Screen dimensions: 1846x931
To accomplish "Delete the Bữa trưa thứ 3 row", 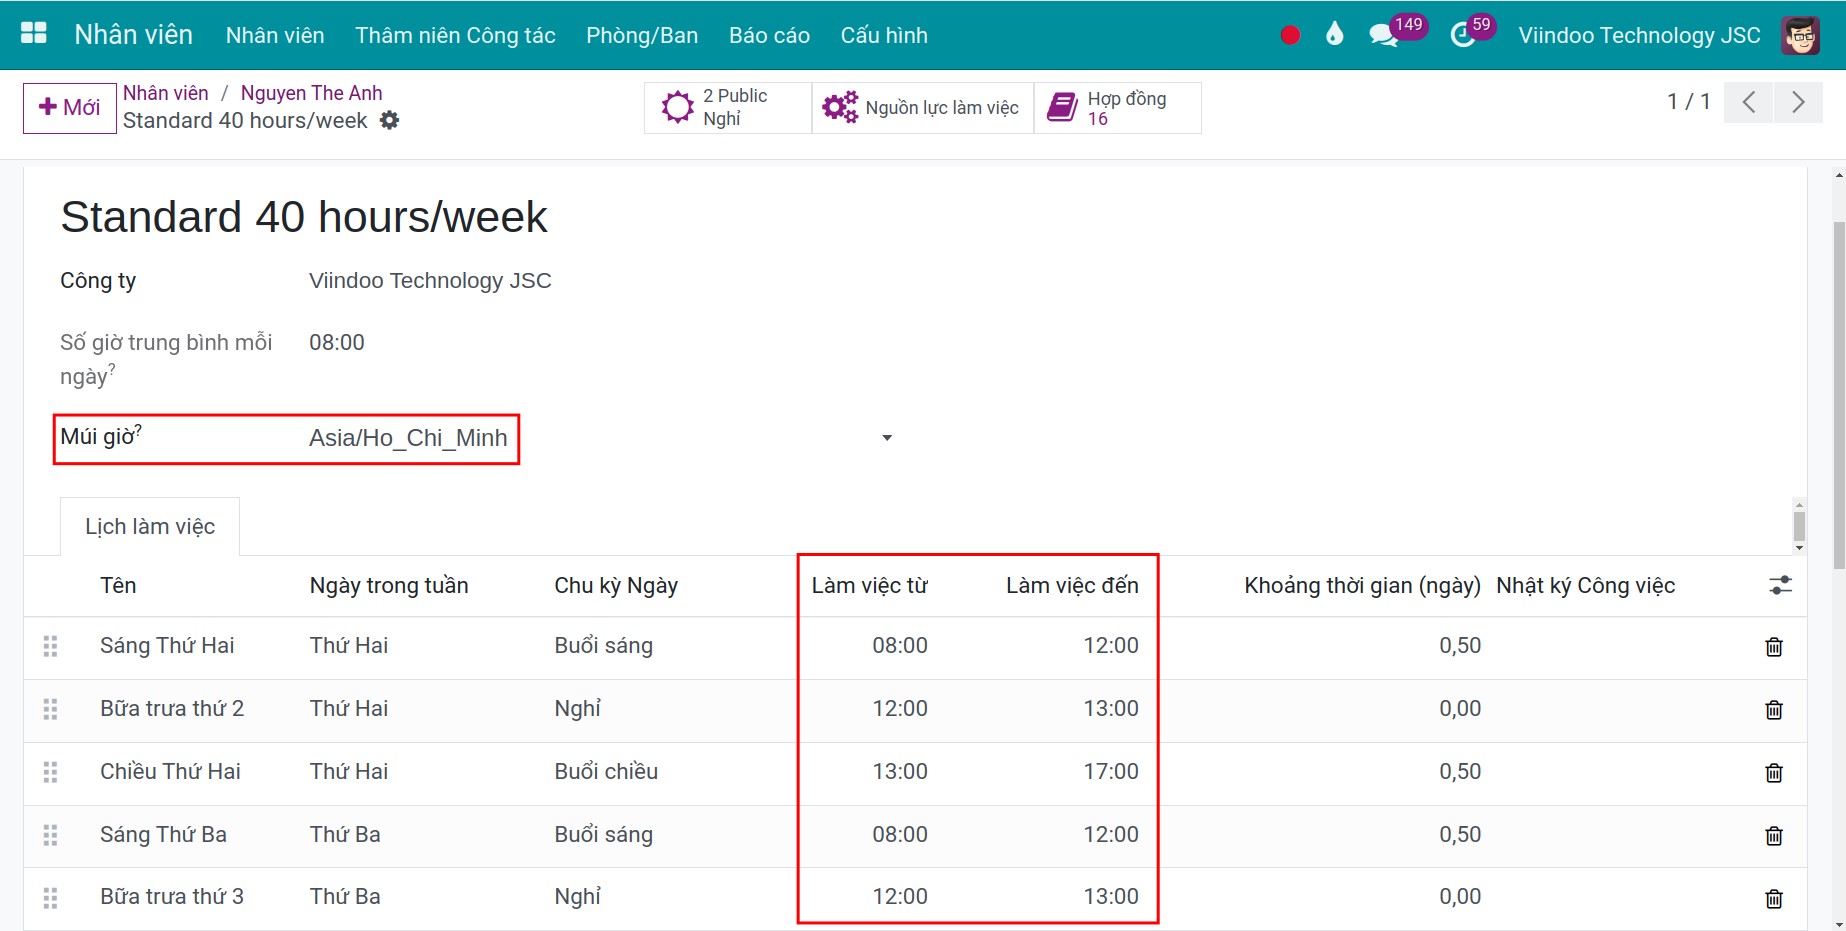I will click(x=1774, y=899).
